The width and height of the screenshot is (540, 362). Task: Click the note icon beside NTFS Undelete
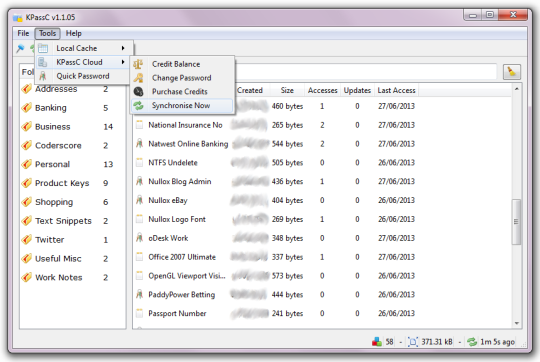coord(139,162)
